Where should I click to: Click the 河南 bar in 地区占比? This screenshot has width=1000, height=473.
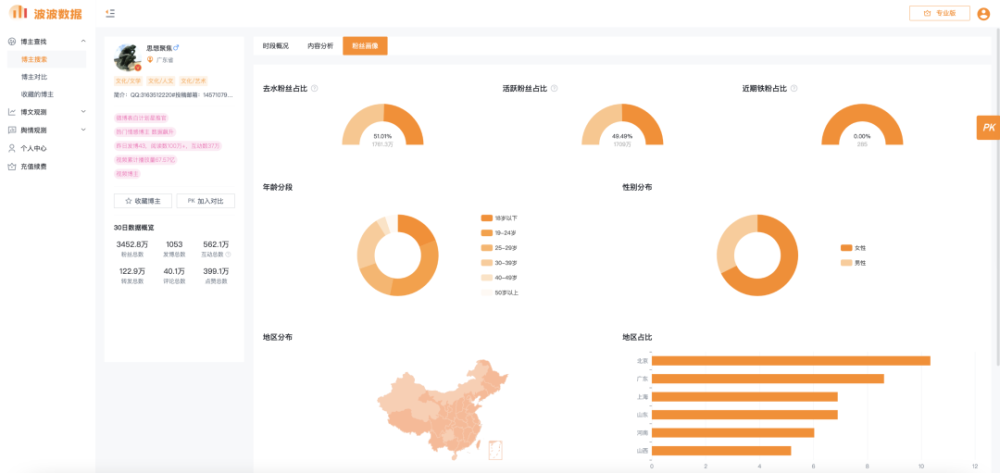click(x=733, y=433)
